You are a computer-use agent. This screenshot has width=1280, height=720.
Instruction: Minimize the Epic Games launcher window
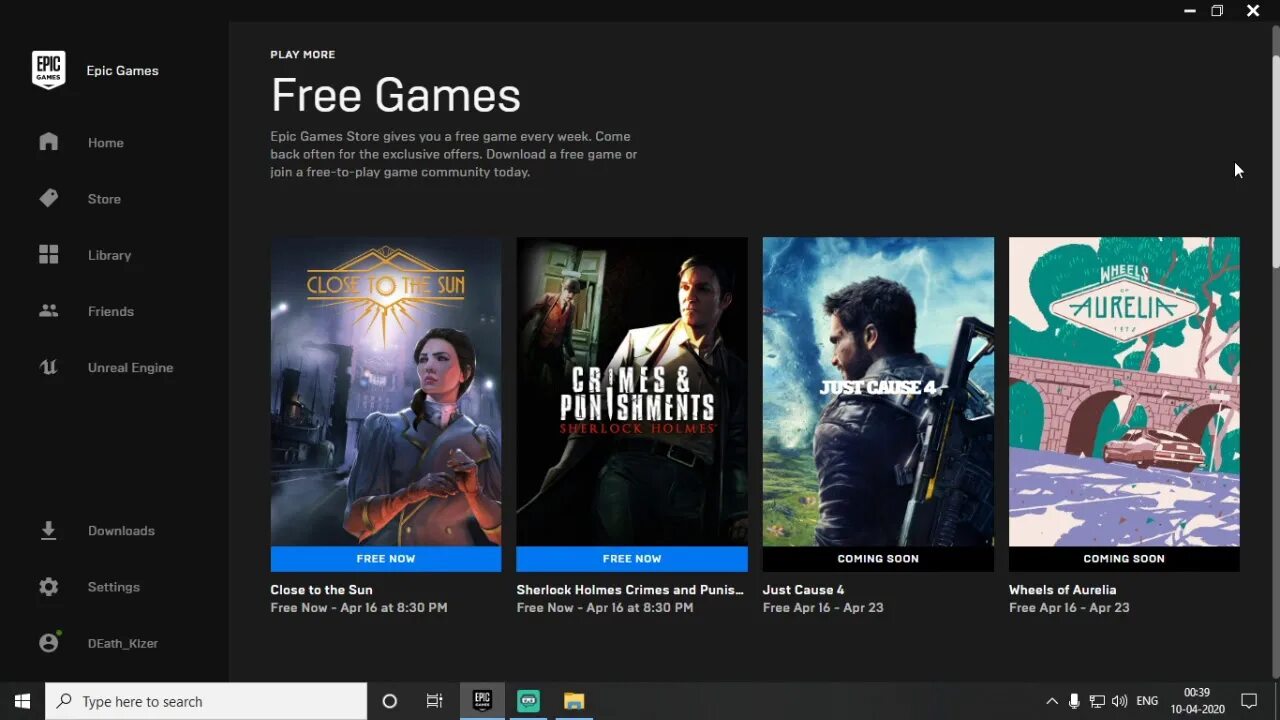click(1189, 11)
